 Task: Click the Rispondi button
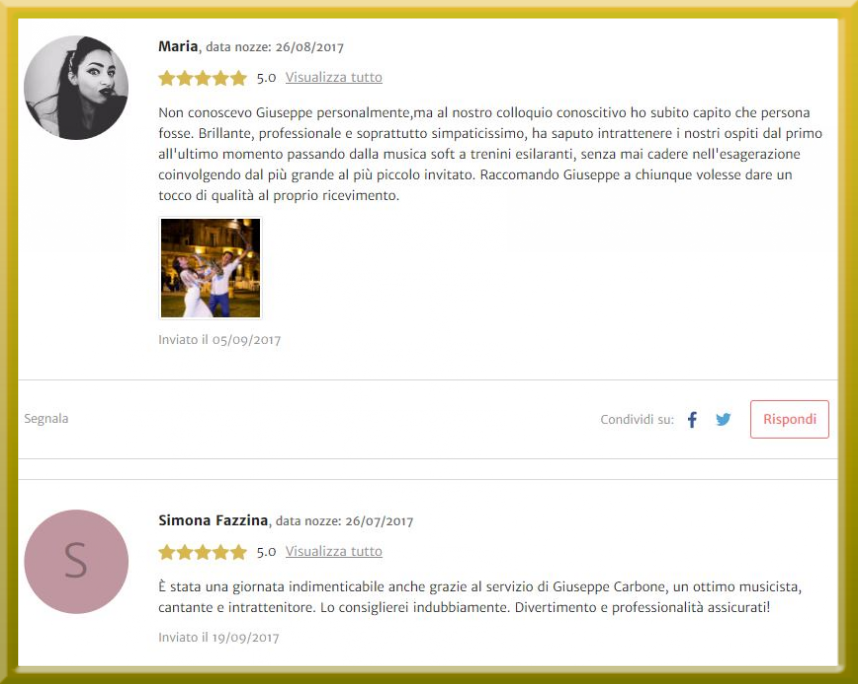pos(790,419)
